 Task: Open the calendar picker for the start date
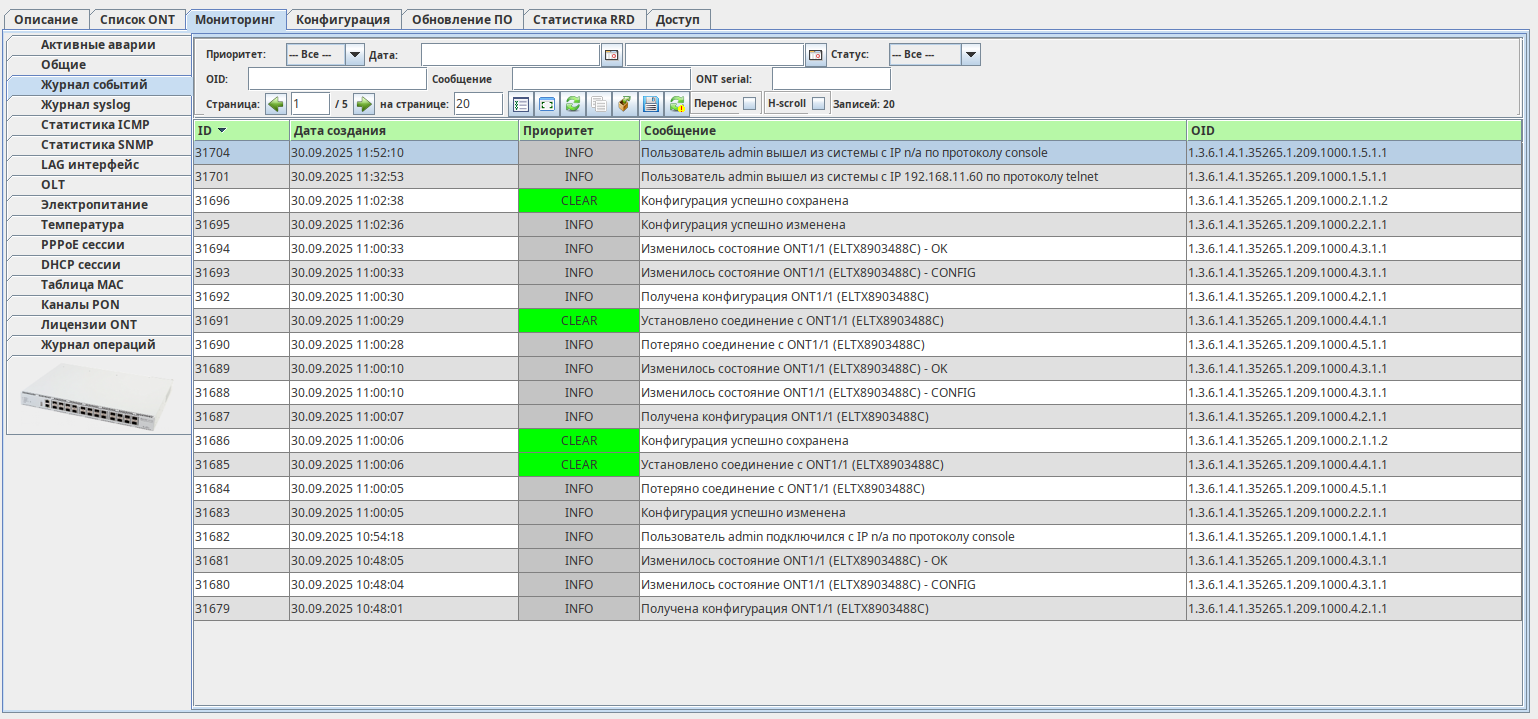(611, 55)
